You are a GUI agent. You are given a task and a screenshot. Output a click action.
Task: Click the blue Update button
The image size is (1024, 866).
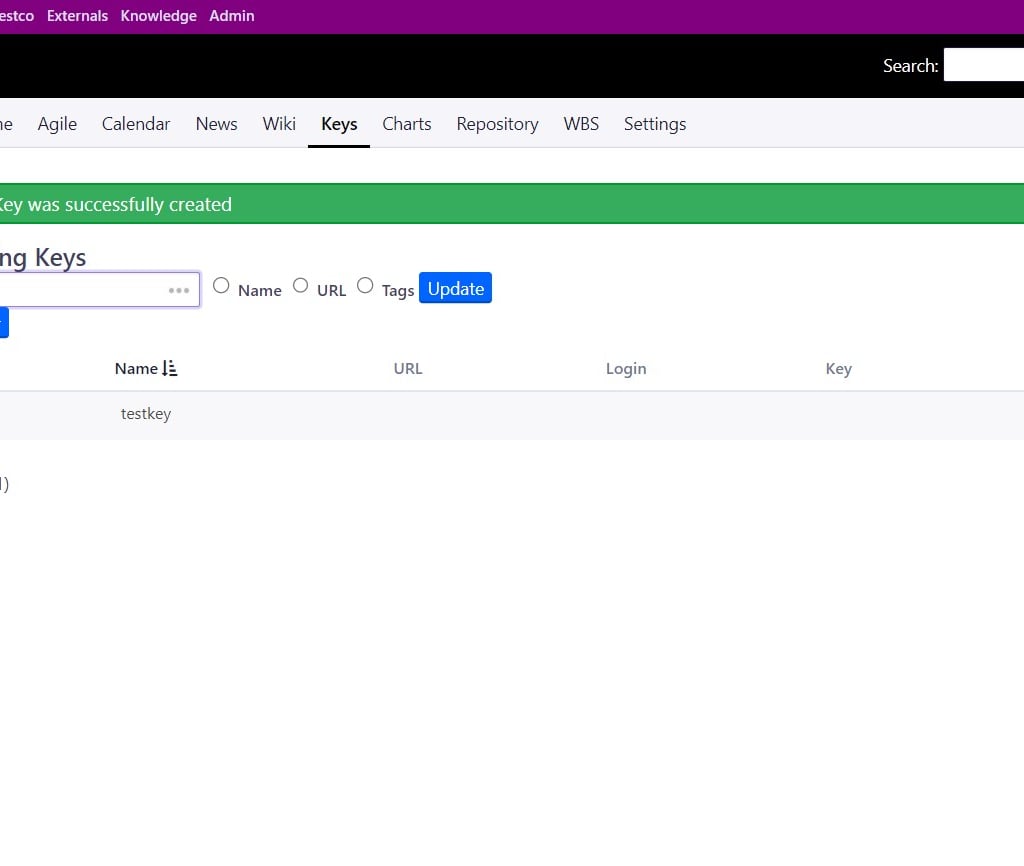(455, 288)
